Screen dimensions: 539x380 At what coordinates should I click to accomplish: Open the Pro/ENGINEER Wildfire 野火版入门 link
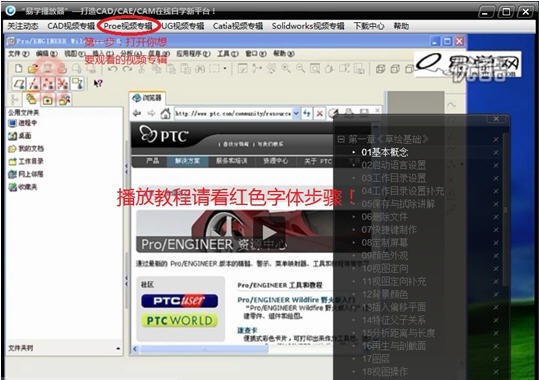(x=296, y=300)
